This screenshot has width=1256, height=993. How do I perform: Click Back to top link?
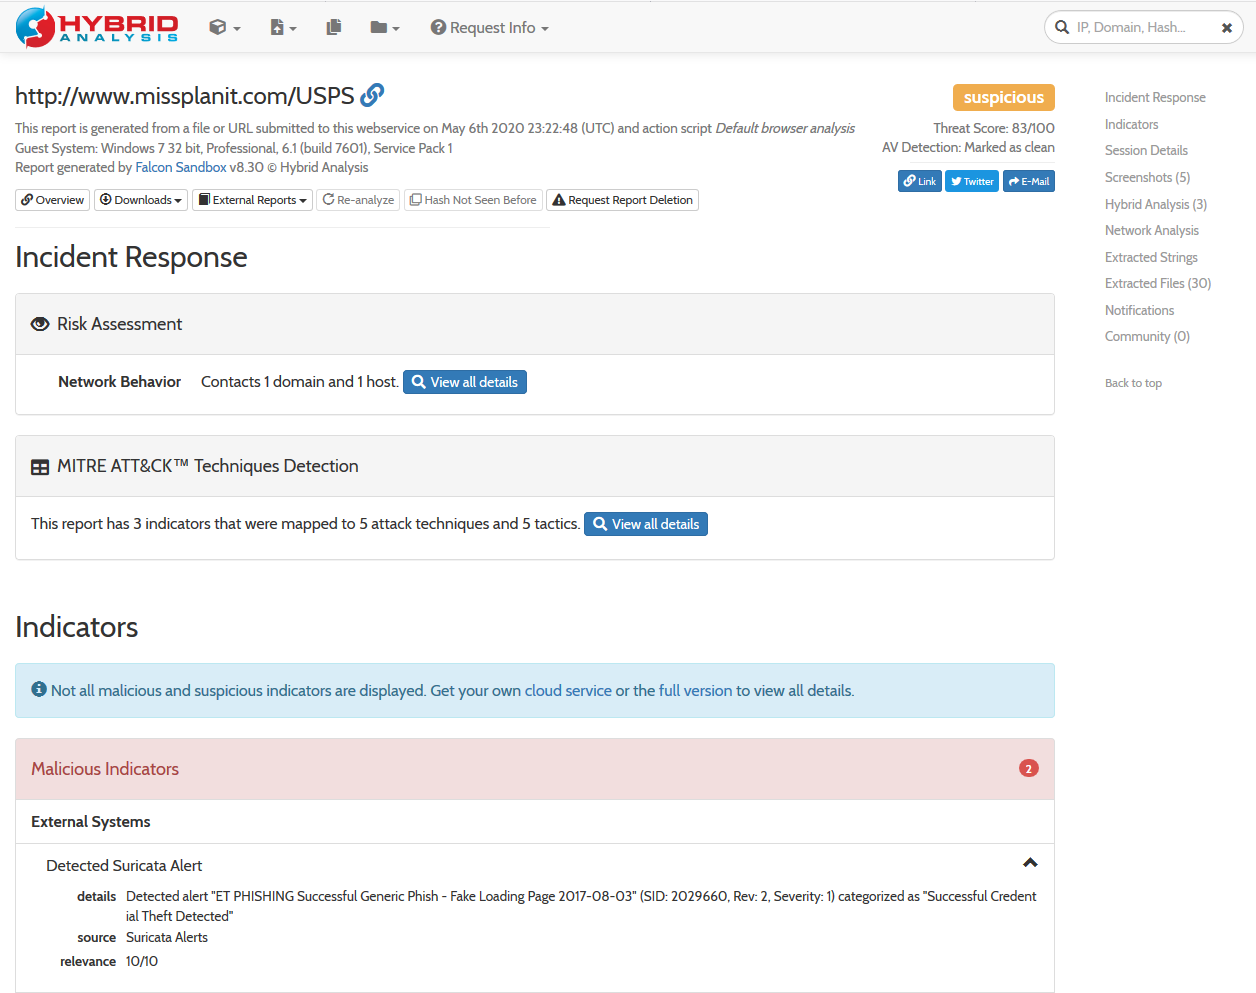point(1133,383)
